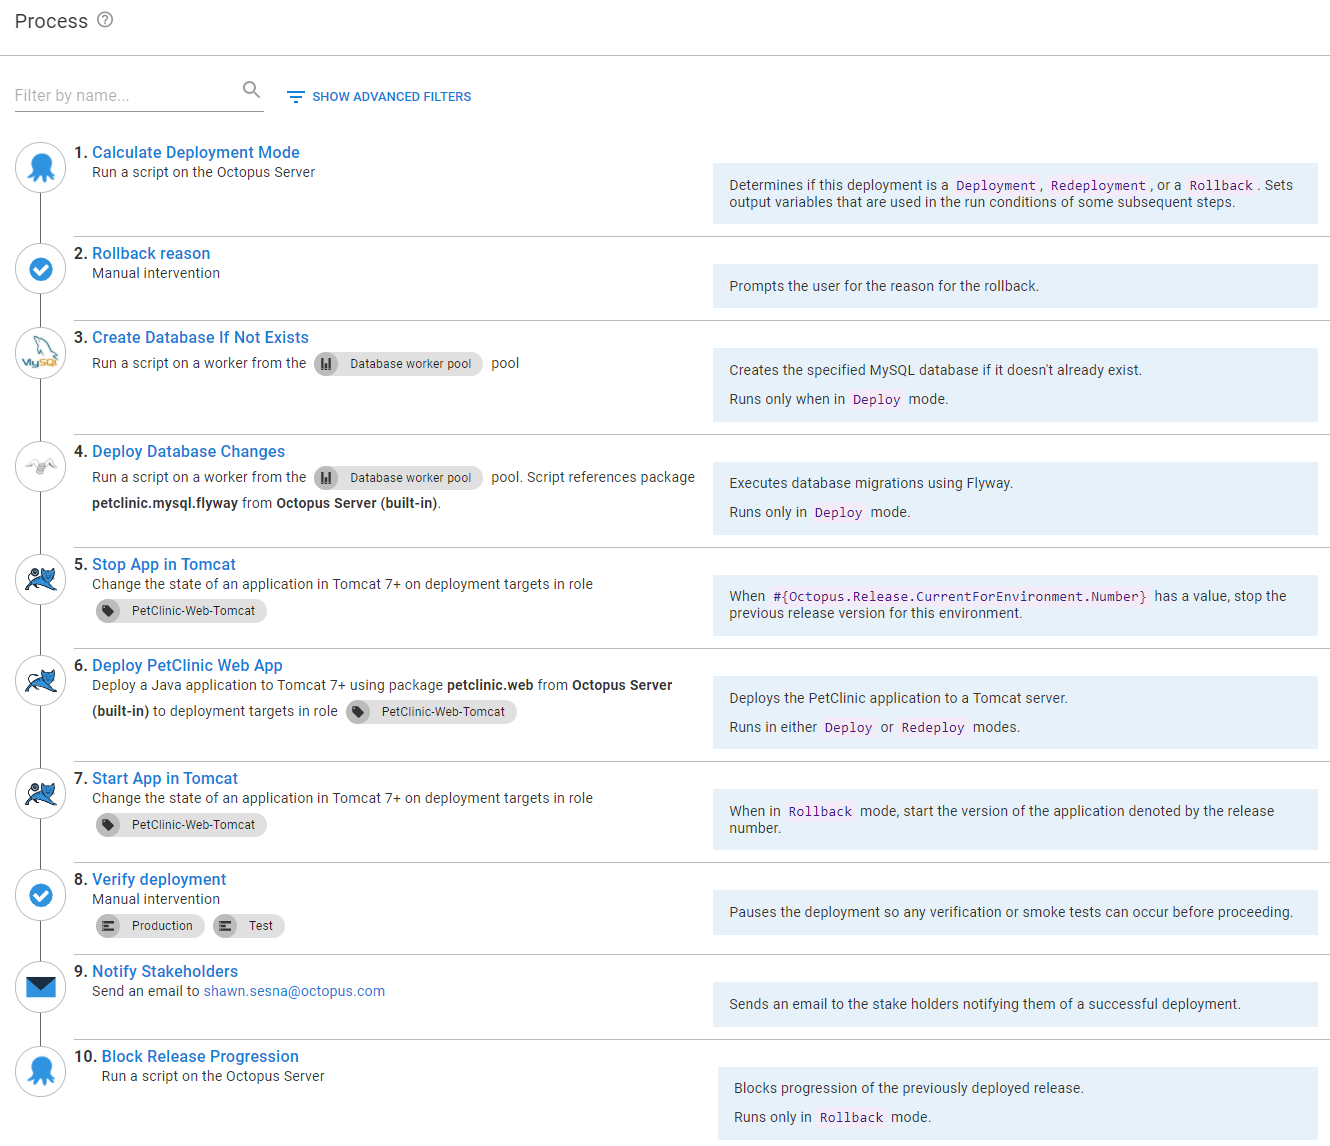Screen dimensions: 1330x1146
Task: Click the checkmark icon beside Rollback reason
Action: [x=40, y=268]
